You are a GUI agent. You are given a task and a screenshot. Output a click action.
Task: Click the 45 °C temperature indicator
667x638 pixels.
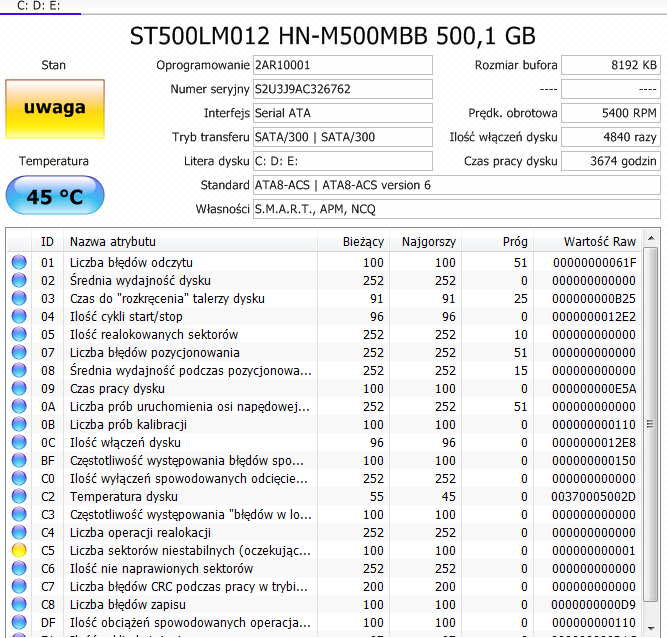click(55, 196)
